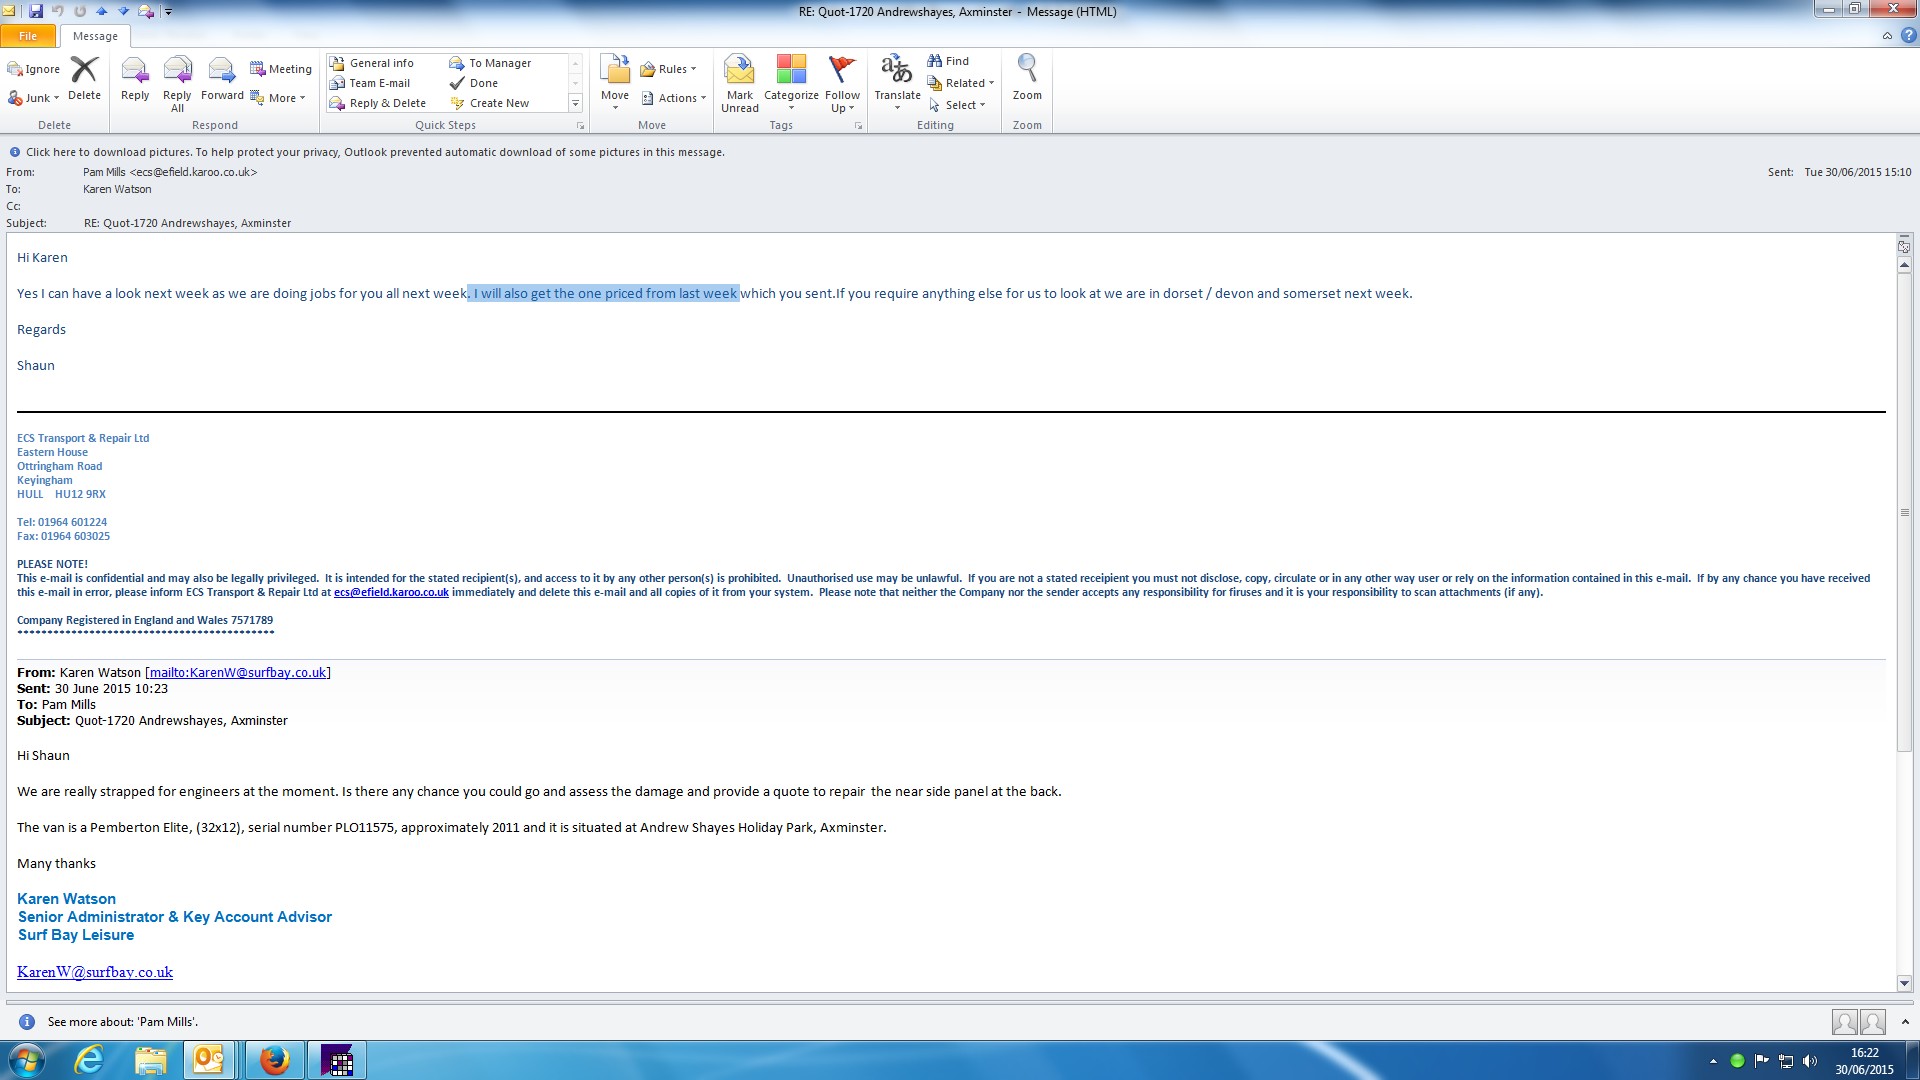Click the ecs@efield.karoo.co.uk email link

tap(391, 592)
